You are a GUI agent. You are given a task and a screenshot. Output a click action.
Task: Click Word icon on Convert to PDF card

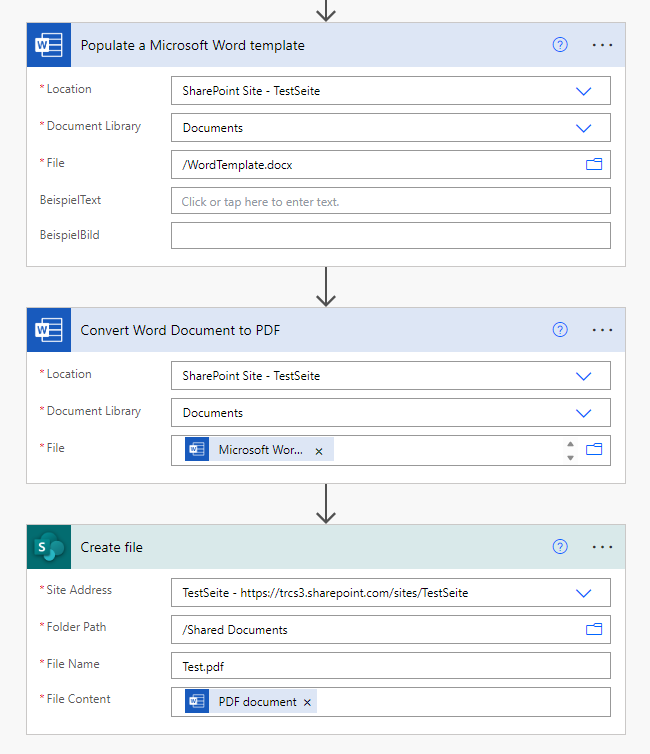[49, 330]
